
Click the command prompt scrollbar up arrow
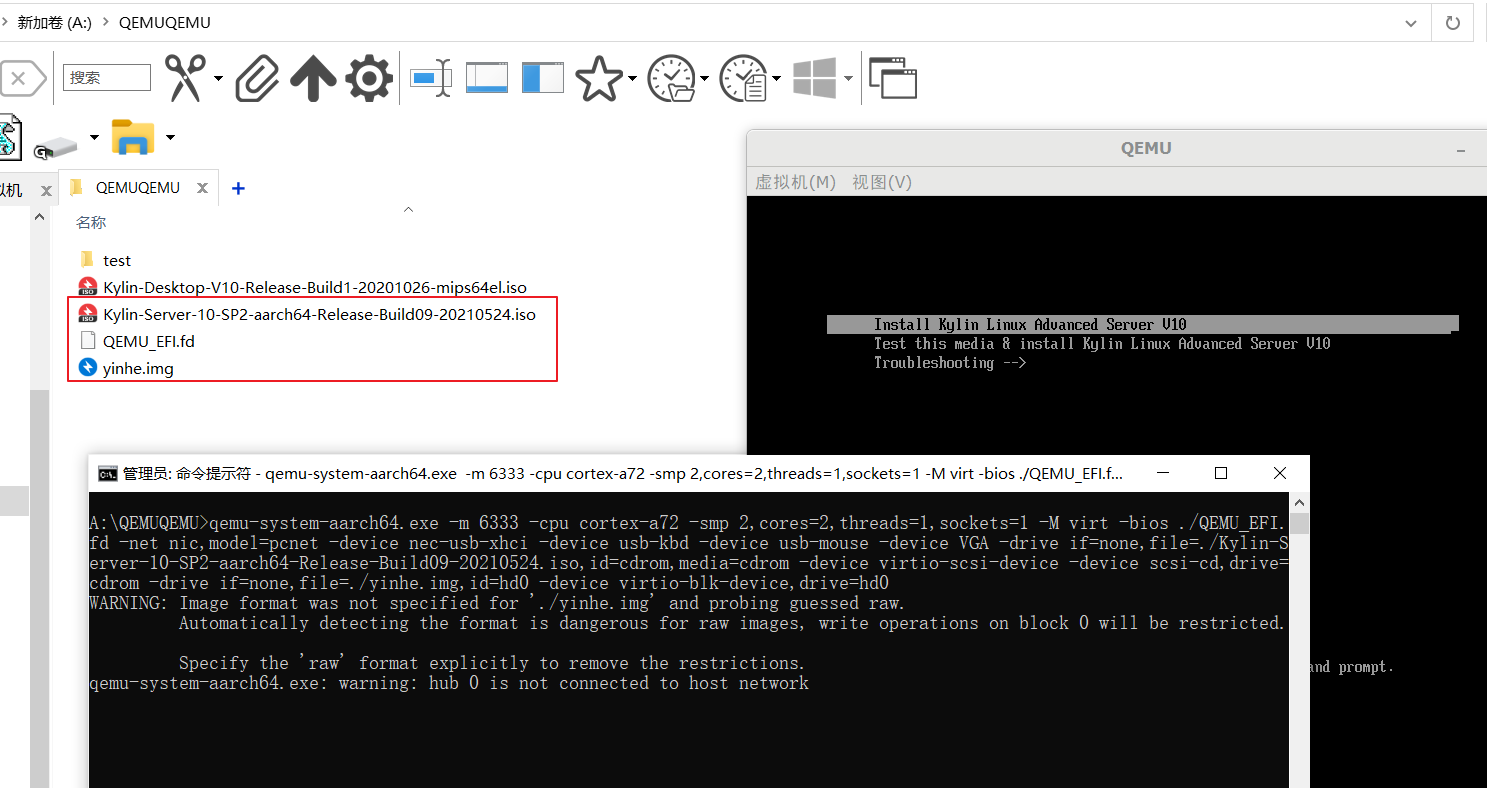[1298, 501]
